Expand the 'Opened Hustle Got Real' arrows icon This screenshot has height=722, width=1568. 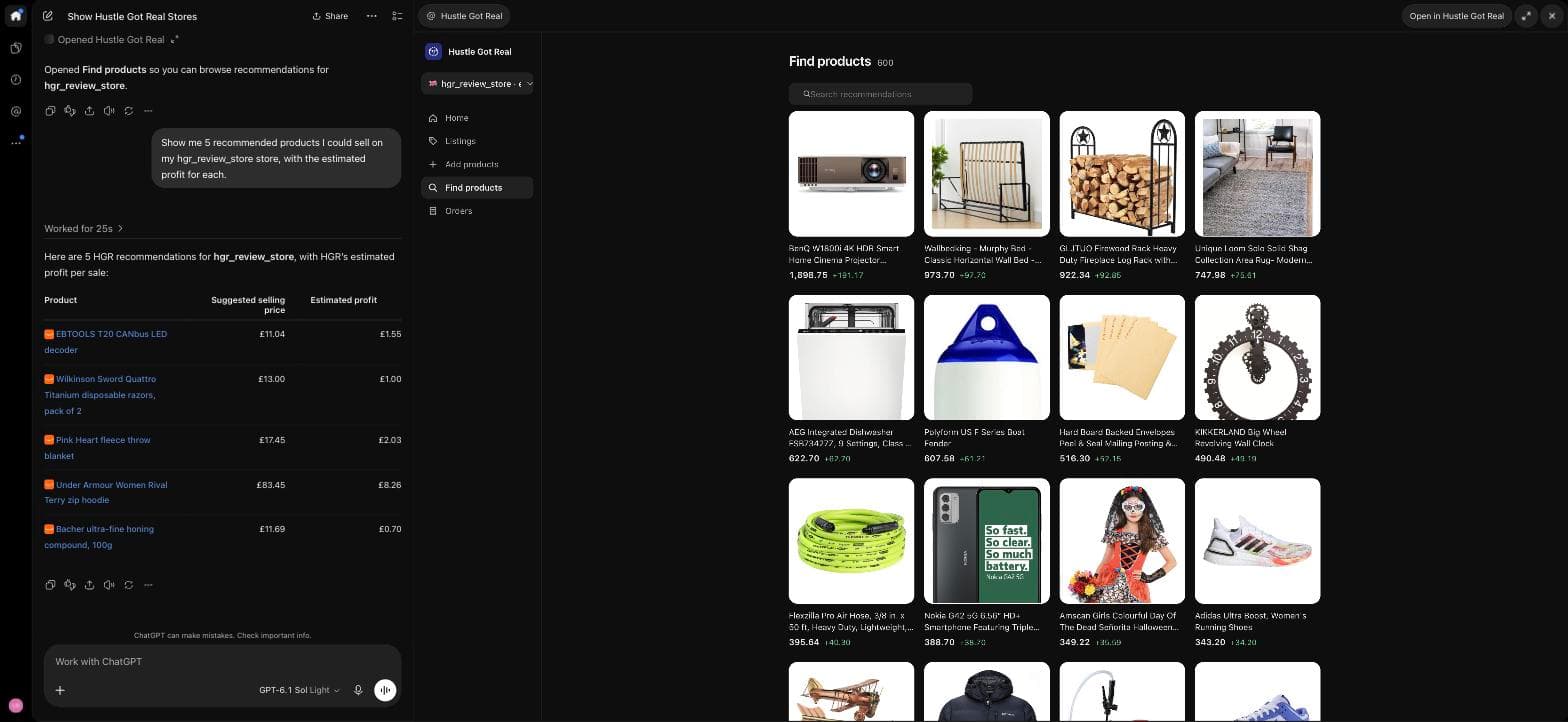point(175,40)
